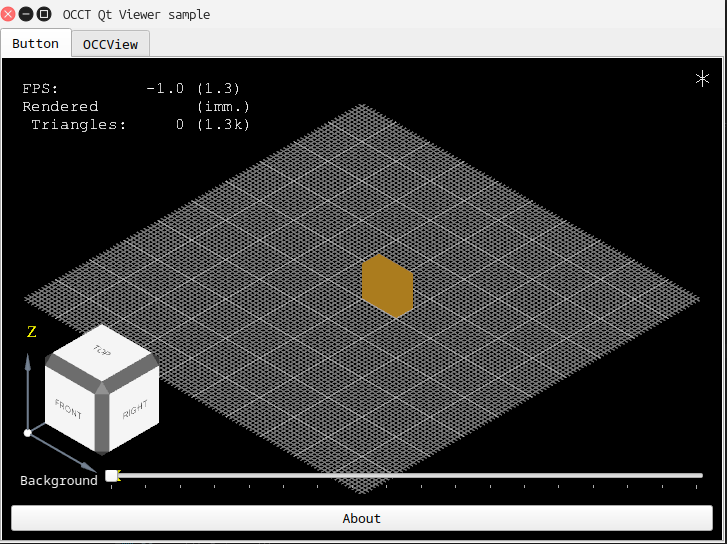Close the OCCT Qt Viewer window
Viewport: 727px width, 544px height.
[9, 14]
